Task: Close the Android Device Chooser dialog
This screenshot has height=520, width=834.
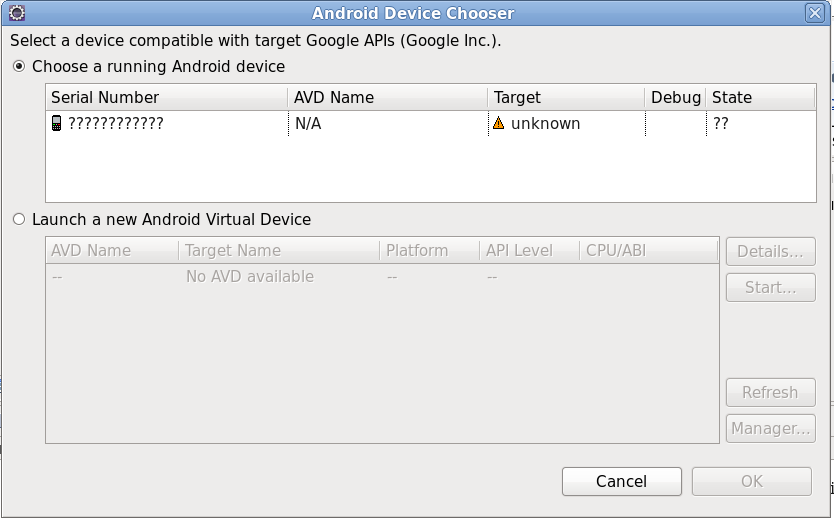Action: pos(815,13)
